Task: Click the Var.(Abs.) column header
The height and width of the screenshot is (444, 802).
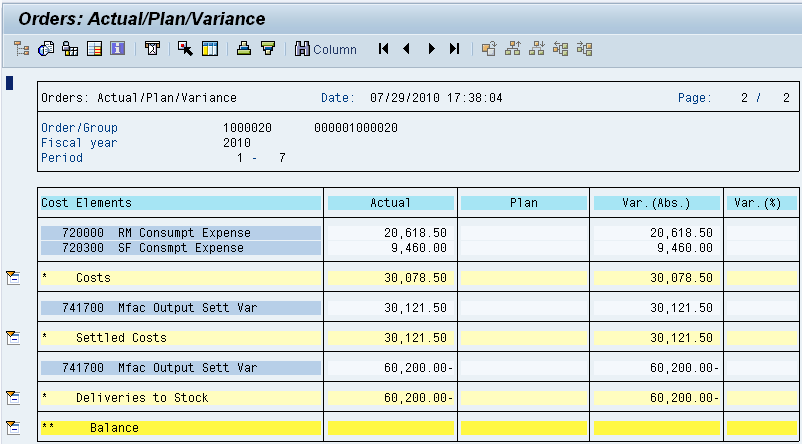Action: click(657, 203)
